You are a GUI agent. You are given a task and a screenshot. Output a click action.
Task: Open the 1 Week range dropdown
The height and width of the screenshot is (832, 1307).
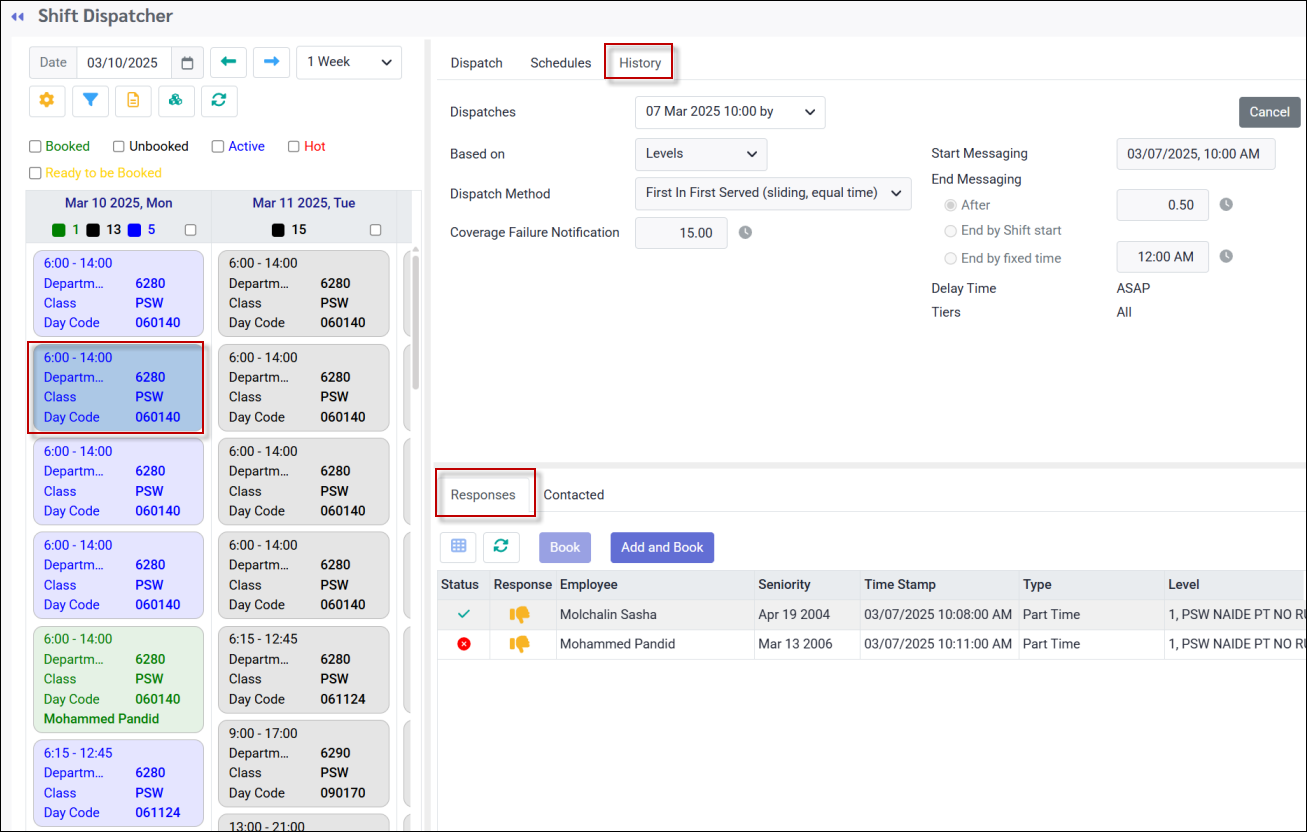coord(349,62)
